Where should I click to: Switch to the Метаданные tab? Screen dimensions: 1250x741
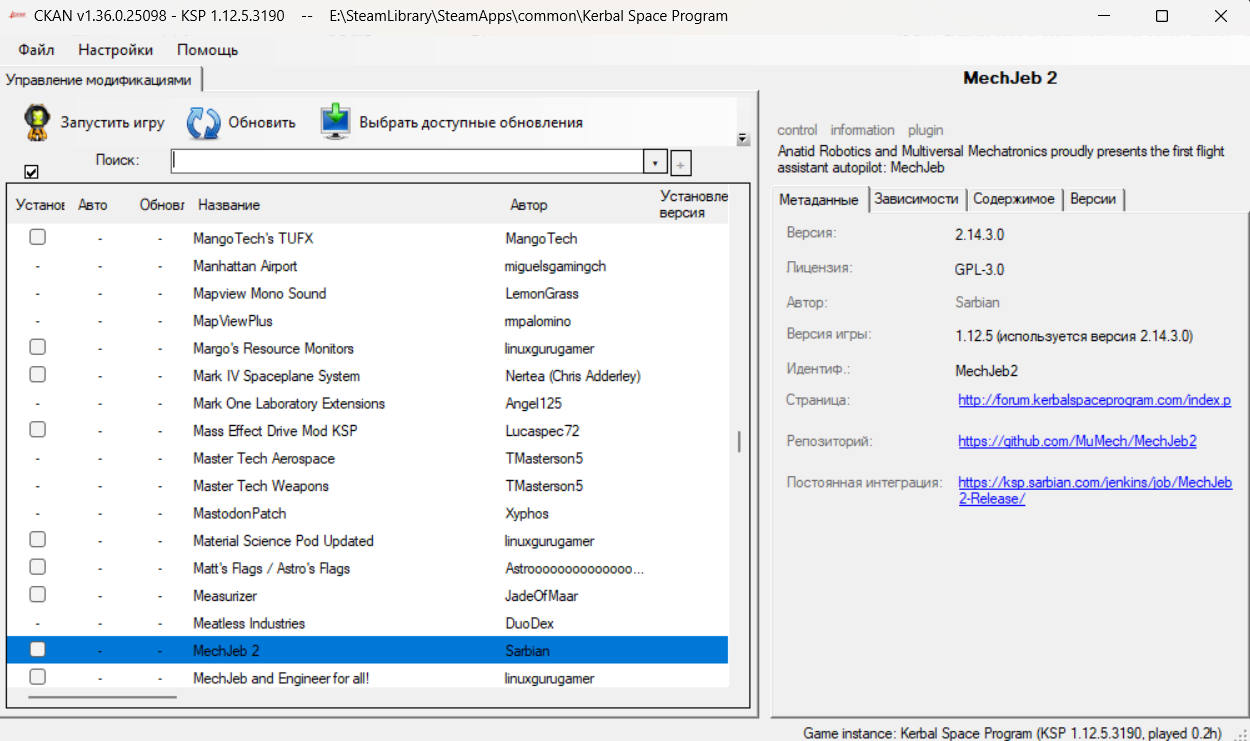[x=819, y=199]
